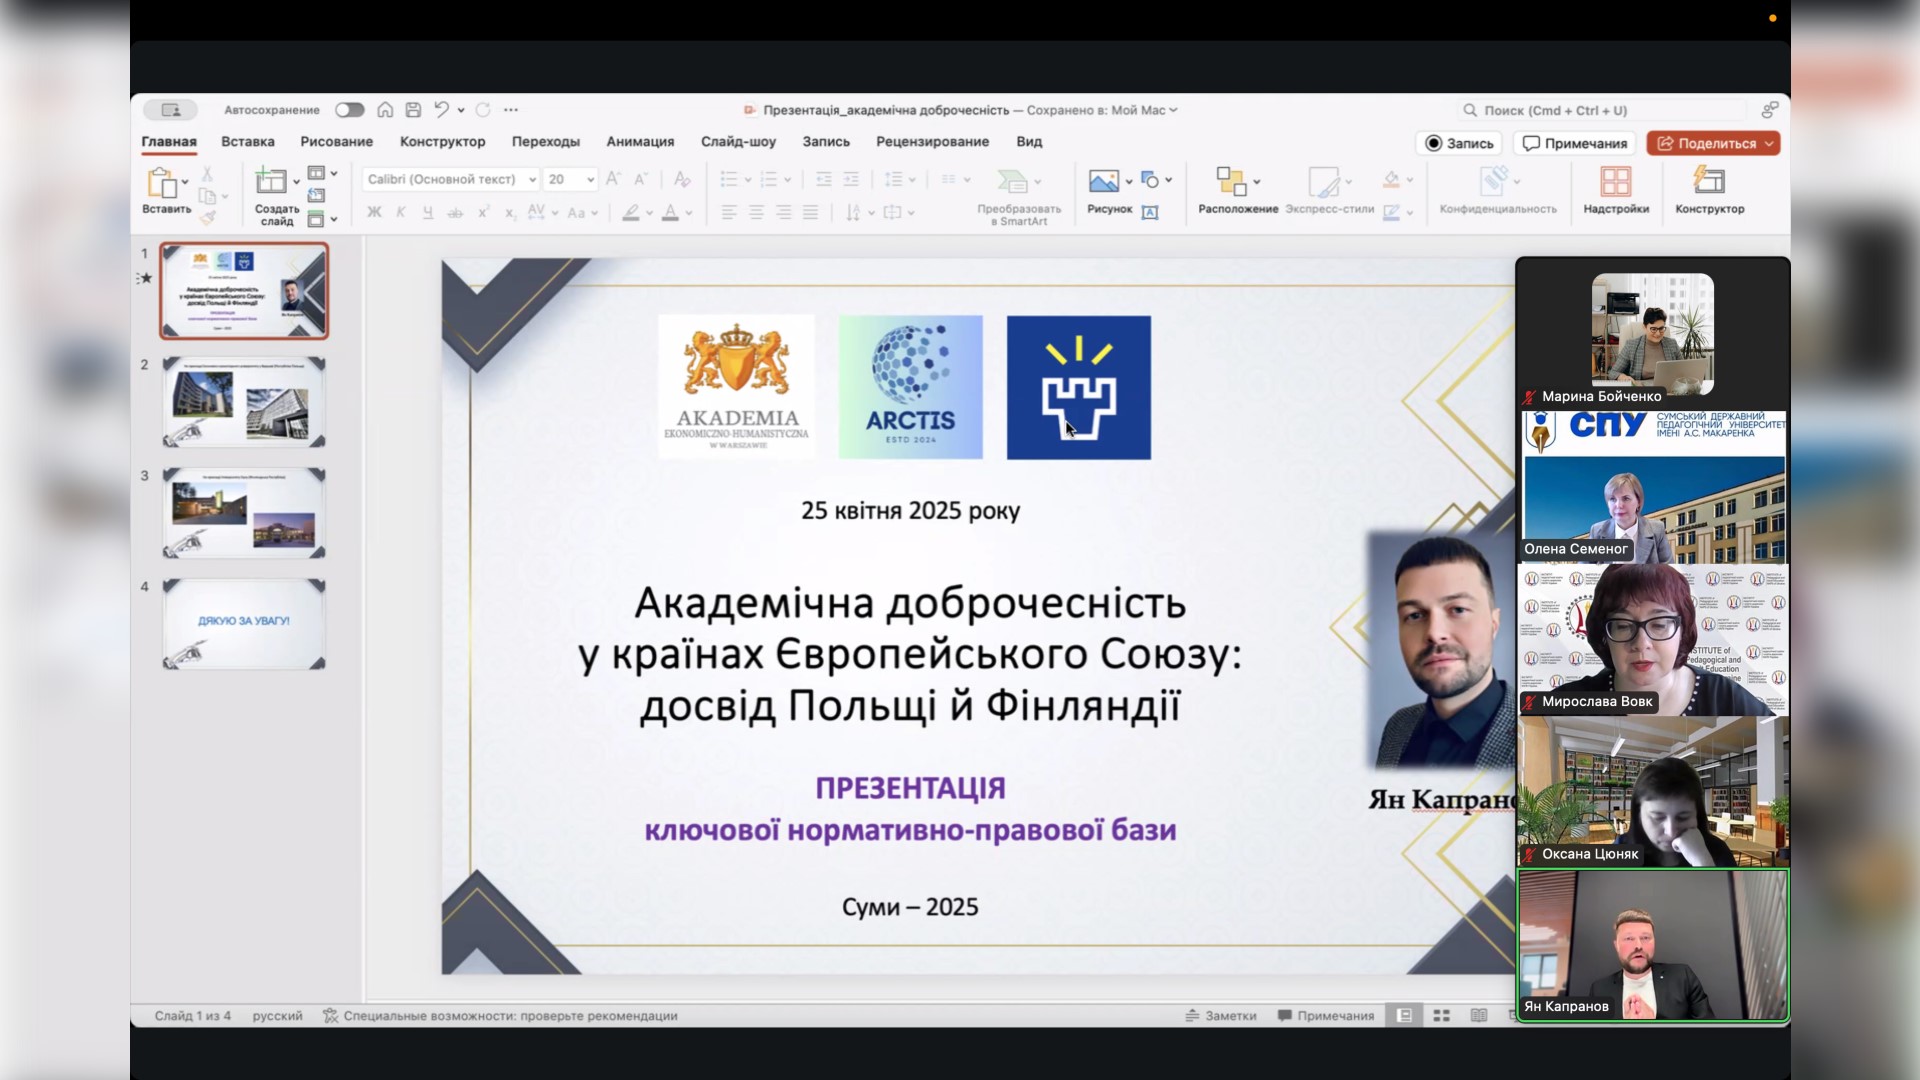Click the Align left icon

pyautogui.click(x=729, y=212)
